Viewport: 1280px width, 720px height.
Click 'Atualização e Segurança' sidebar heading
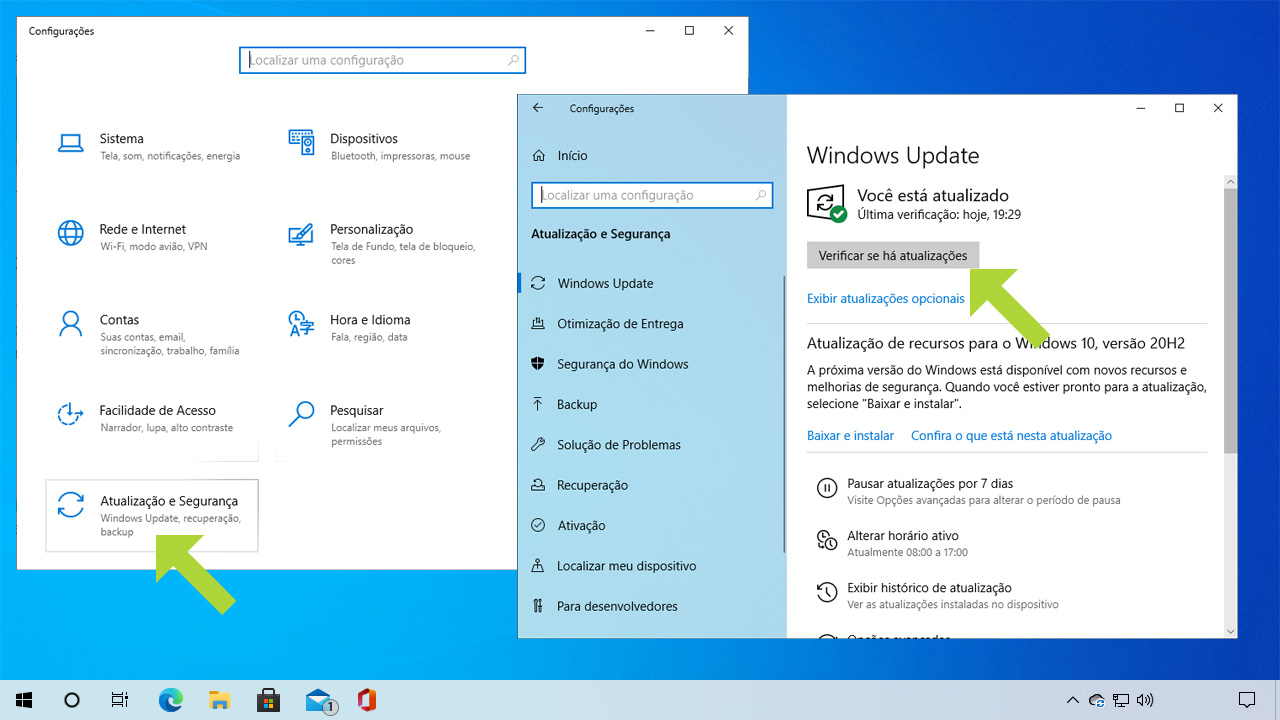tap(601, 234)
